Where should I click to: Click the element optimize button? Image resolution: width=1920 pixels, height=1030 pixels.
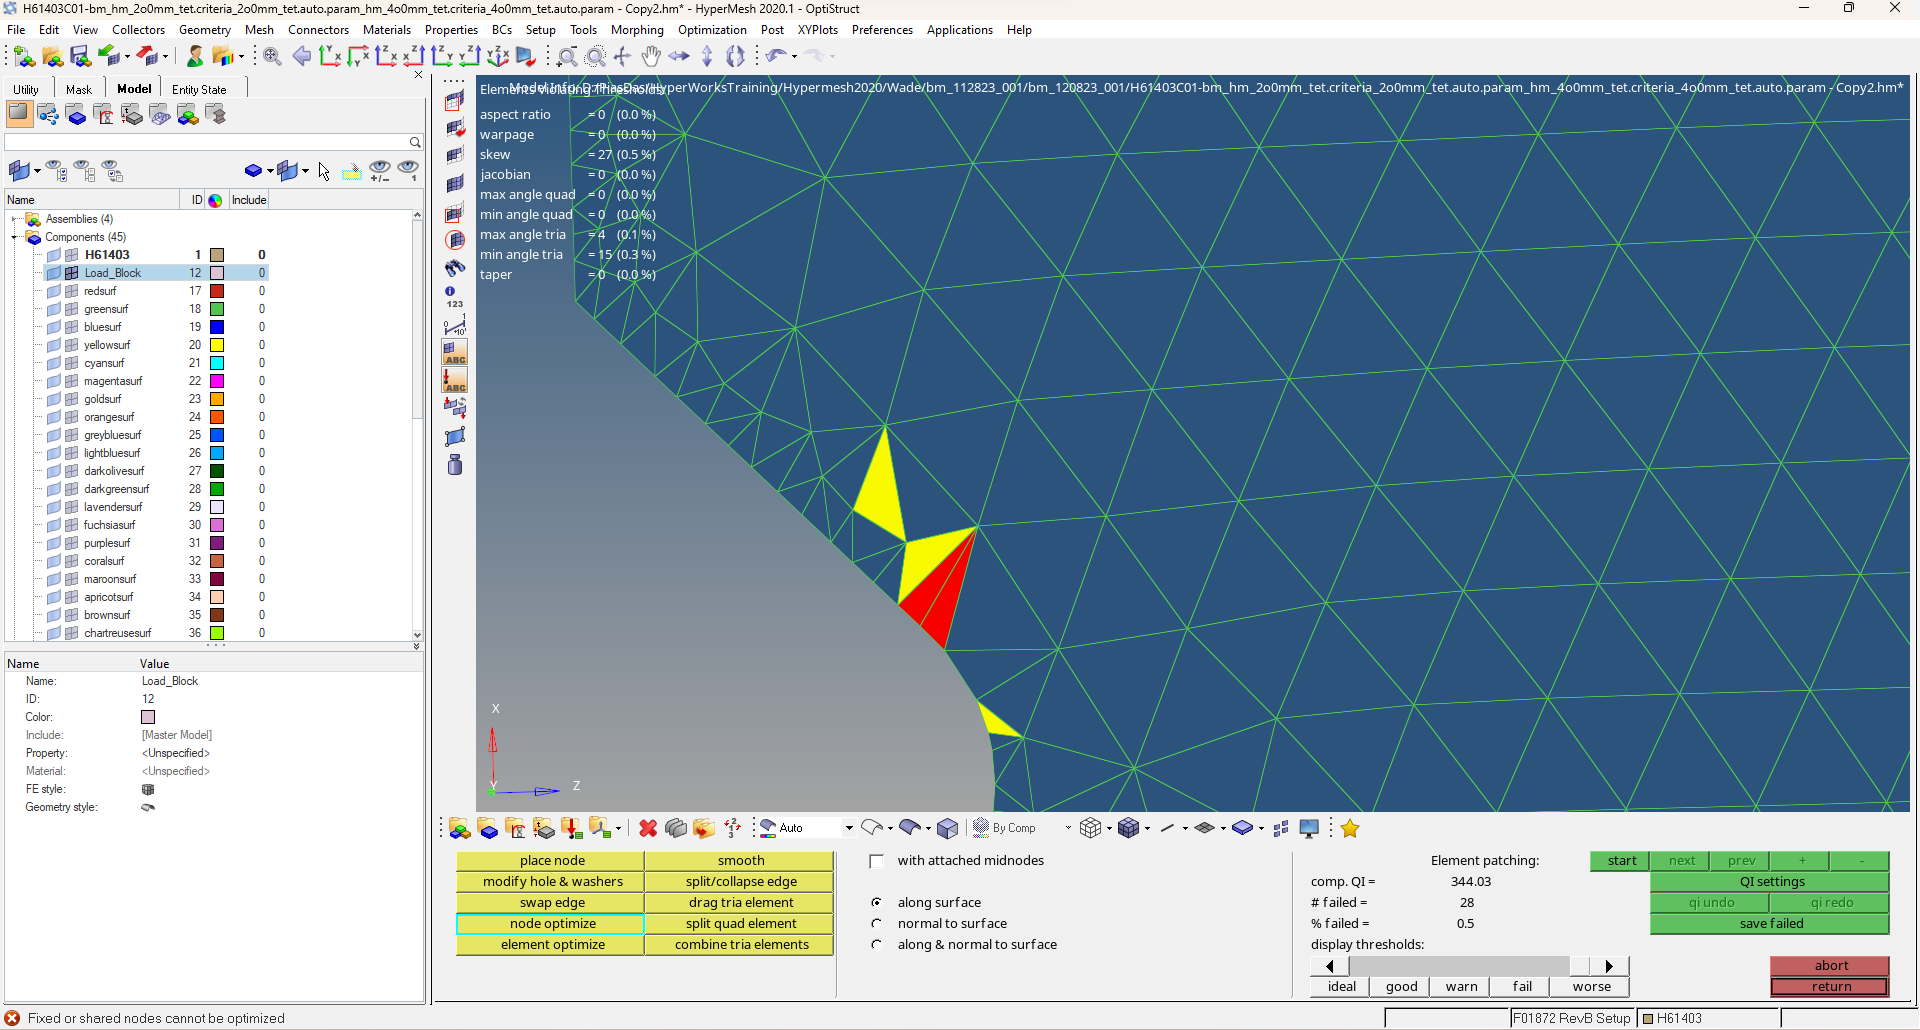552,945
